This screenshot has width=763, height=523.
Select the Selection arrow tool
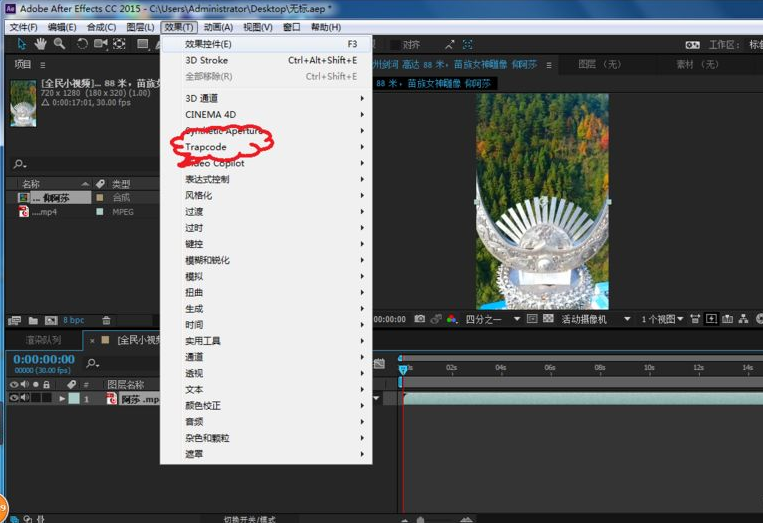pos(21,44)
